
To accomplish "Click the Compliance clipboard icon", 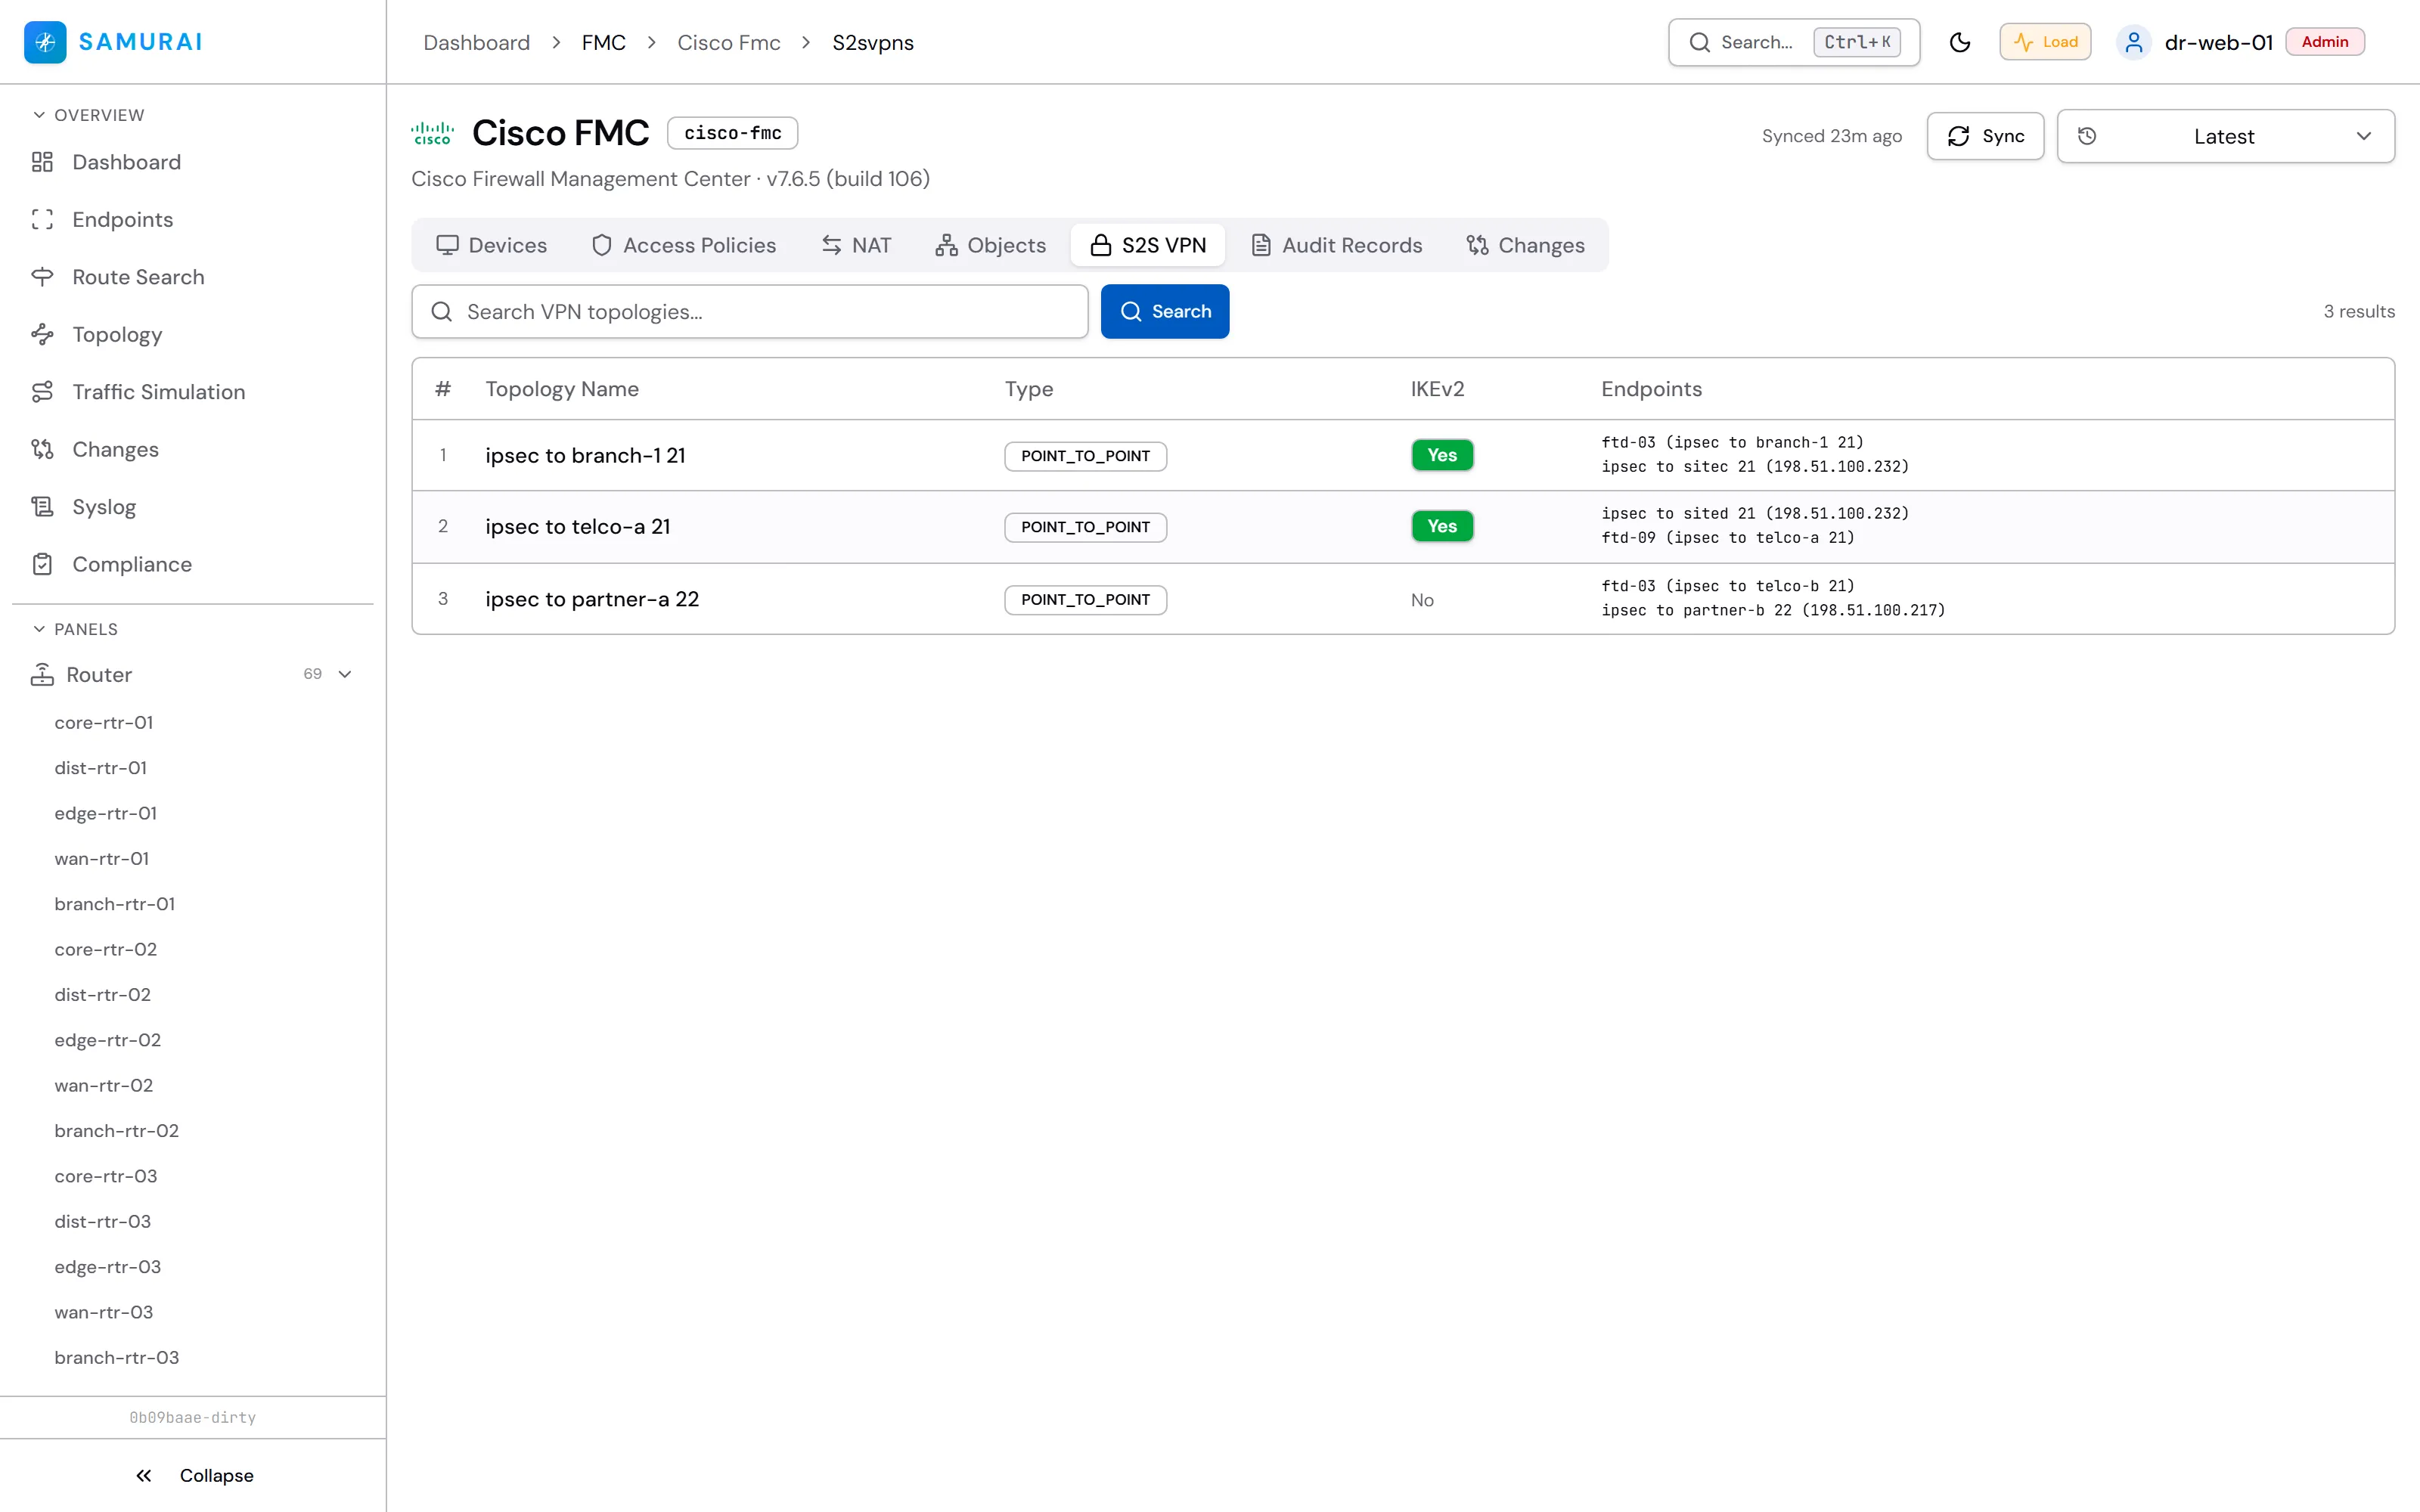I will tap(42, 565).
